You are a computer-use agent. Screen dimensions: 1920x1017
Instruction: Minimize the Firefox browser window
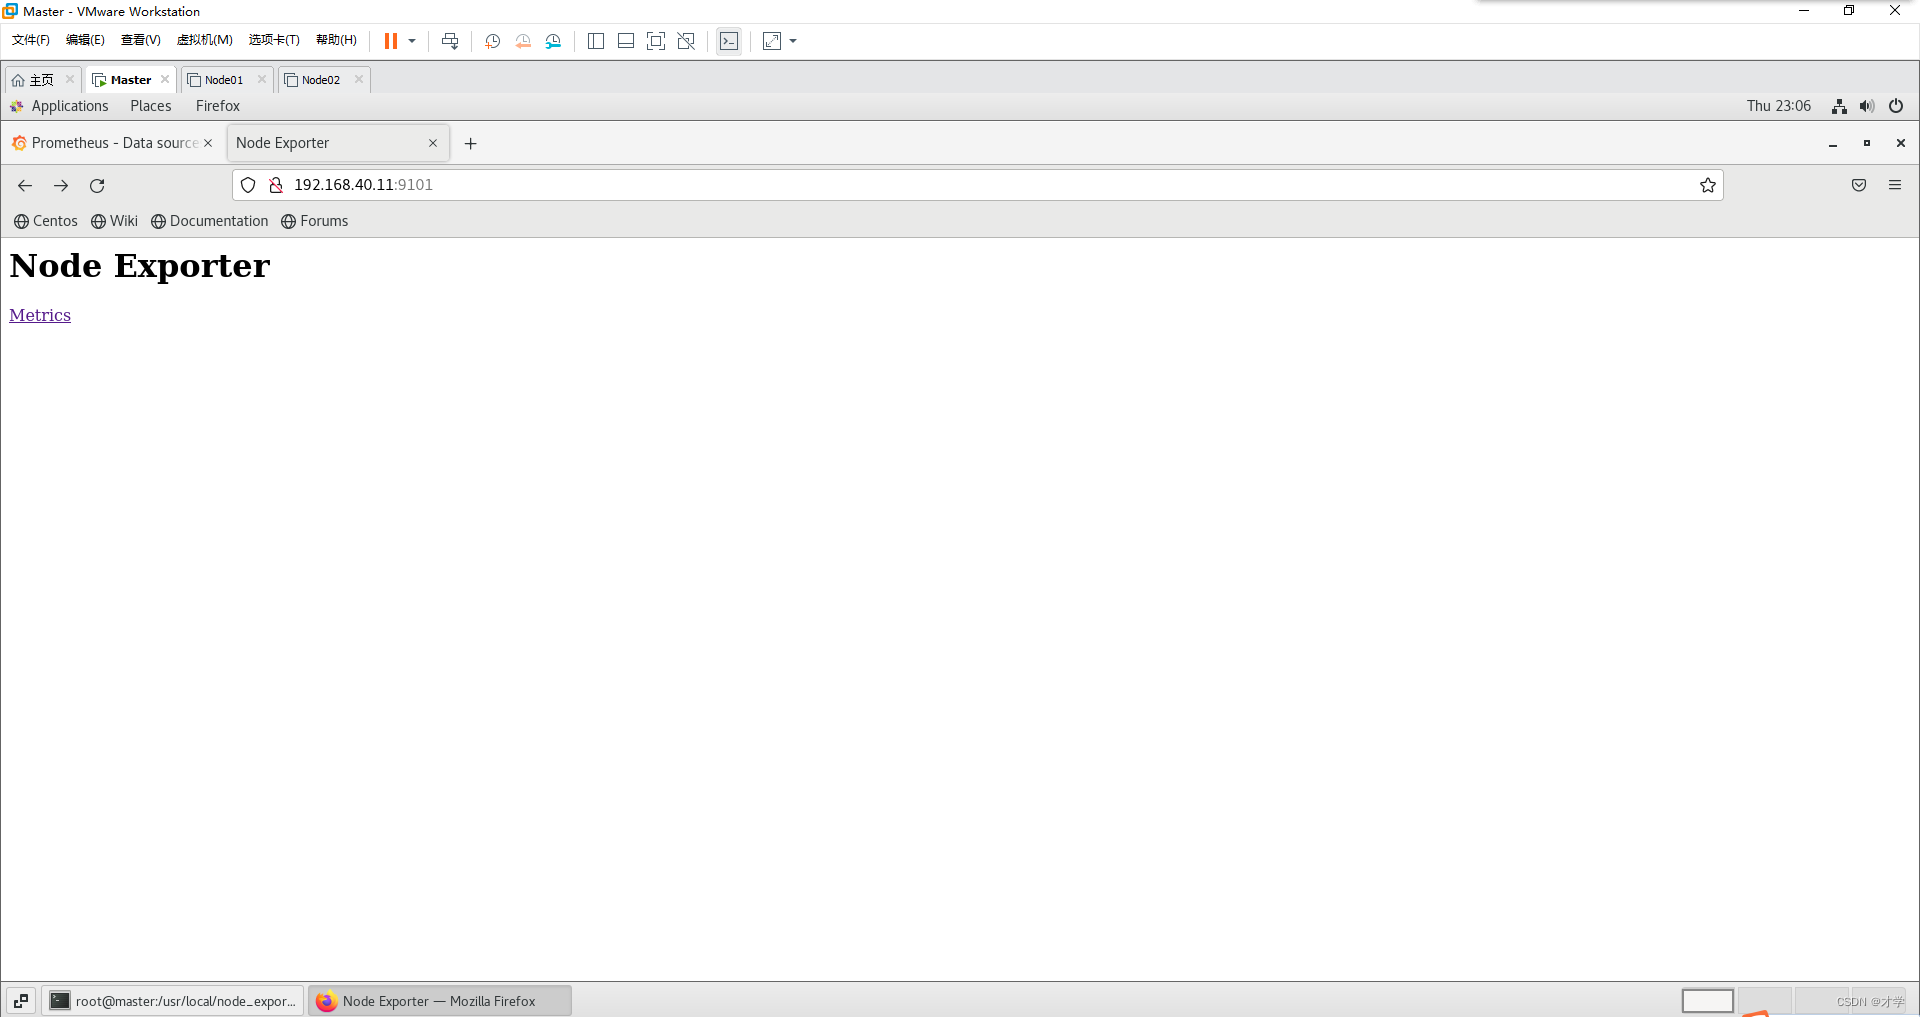[1833, 144]
